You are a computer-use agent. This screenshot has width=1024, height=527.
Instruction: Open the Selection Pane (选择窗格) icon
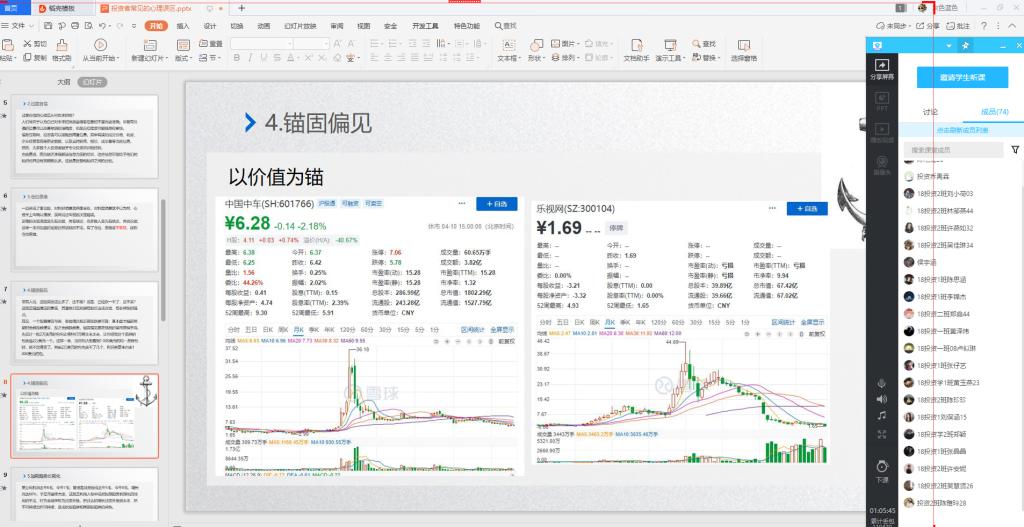coord(743,45)
